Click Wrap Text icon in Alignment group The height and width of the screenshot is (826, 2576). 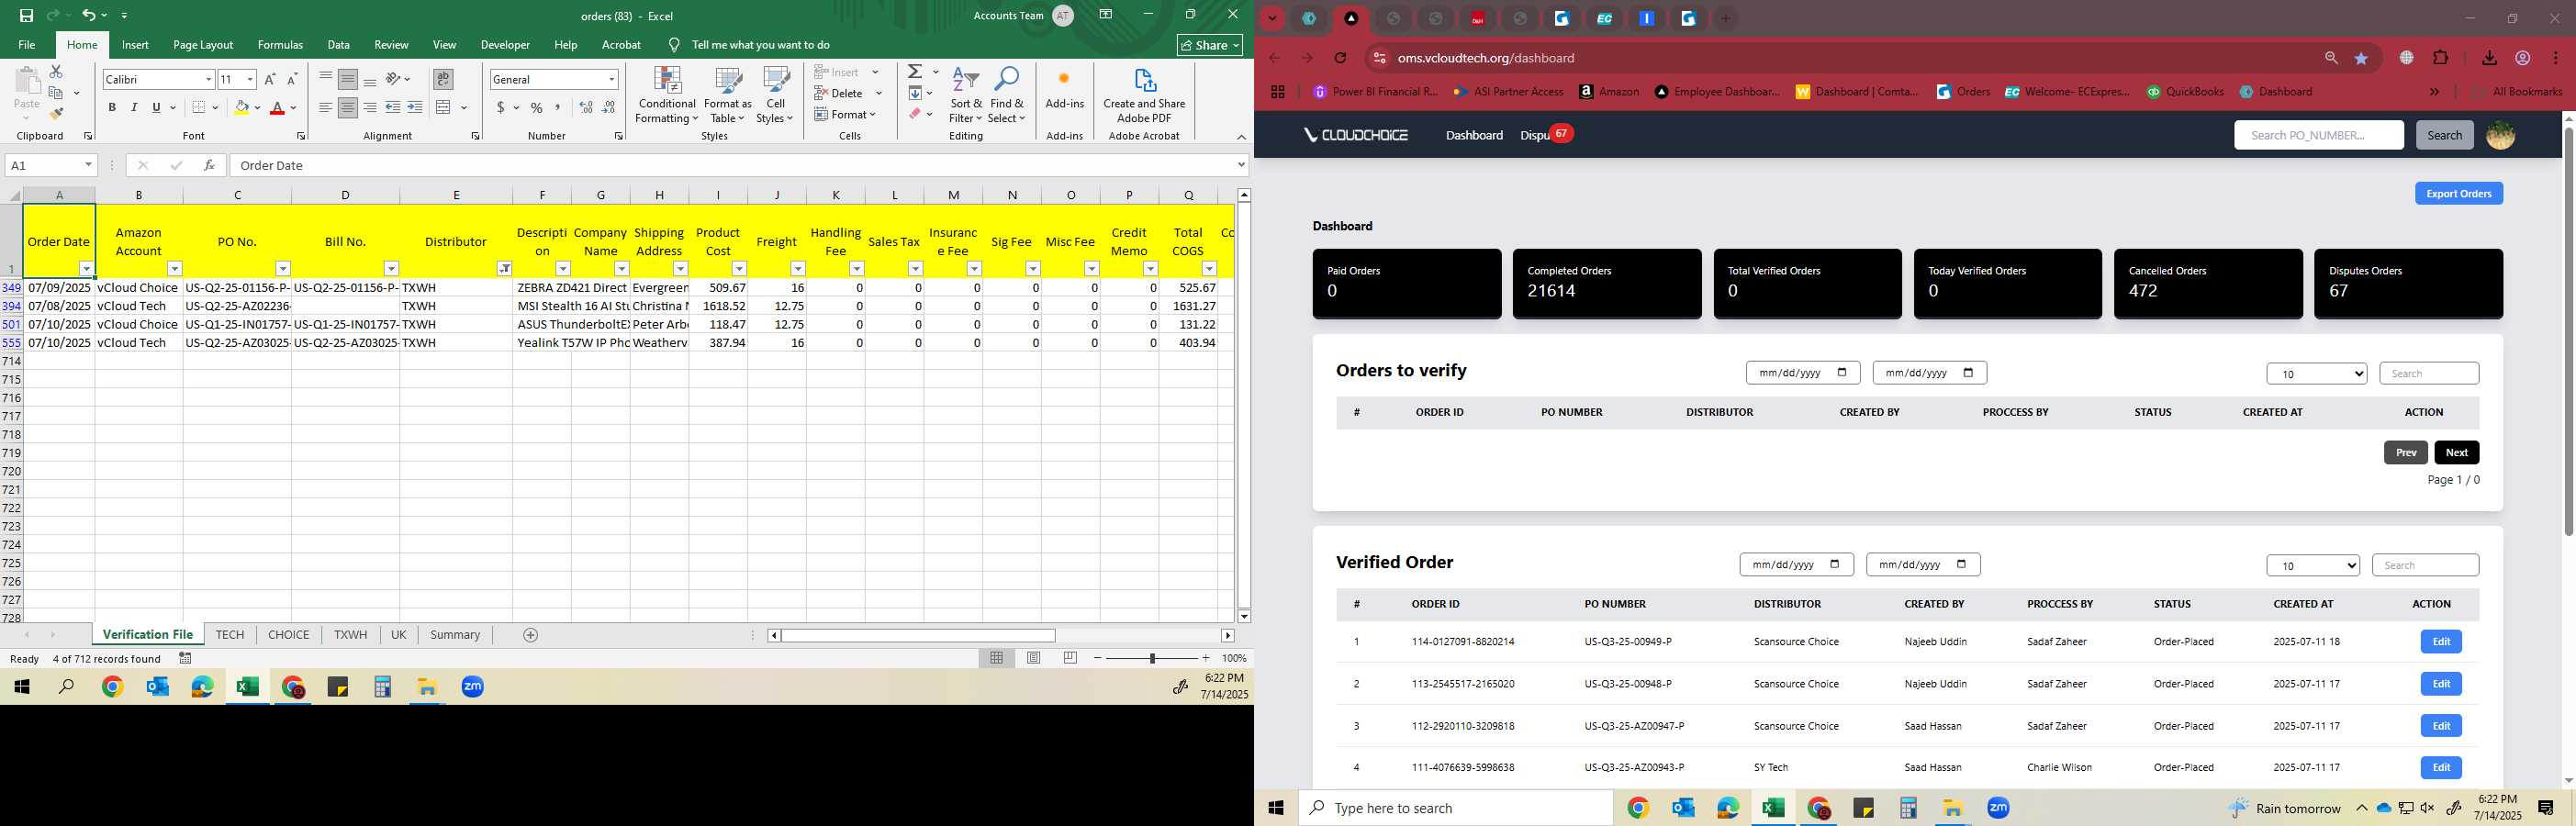(443, 79)
